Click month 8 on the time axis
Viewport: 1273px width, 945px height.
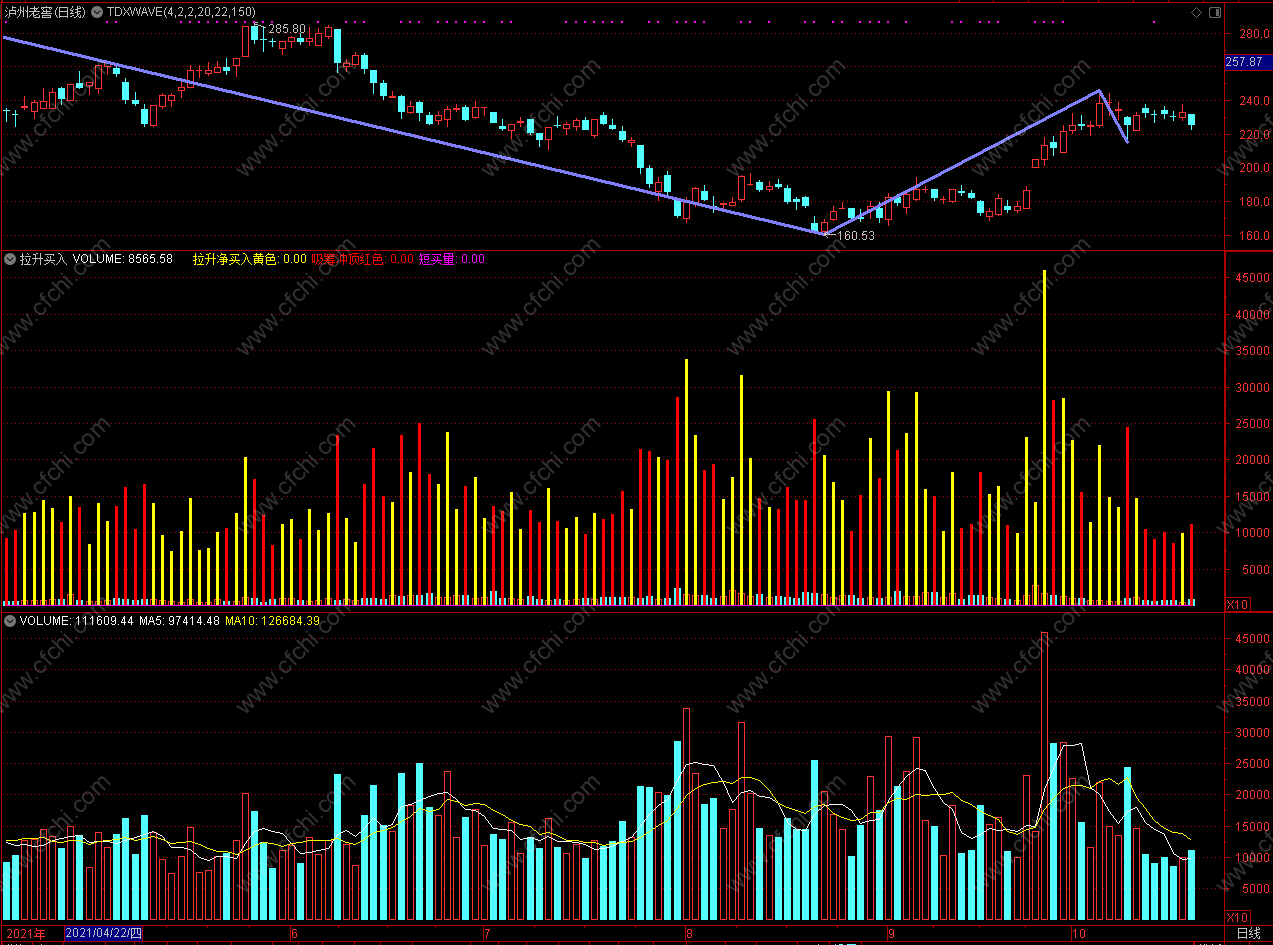click(689, 934)
